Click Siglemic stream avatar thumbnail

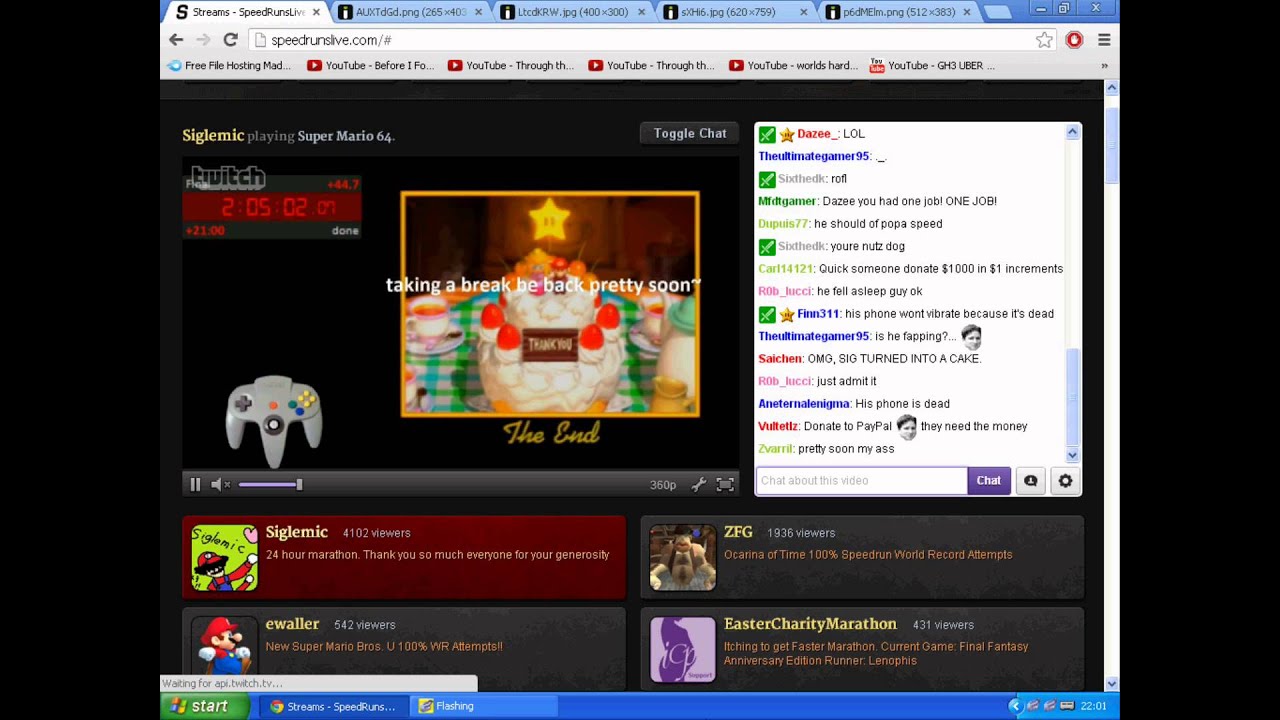click(224, 557)
